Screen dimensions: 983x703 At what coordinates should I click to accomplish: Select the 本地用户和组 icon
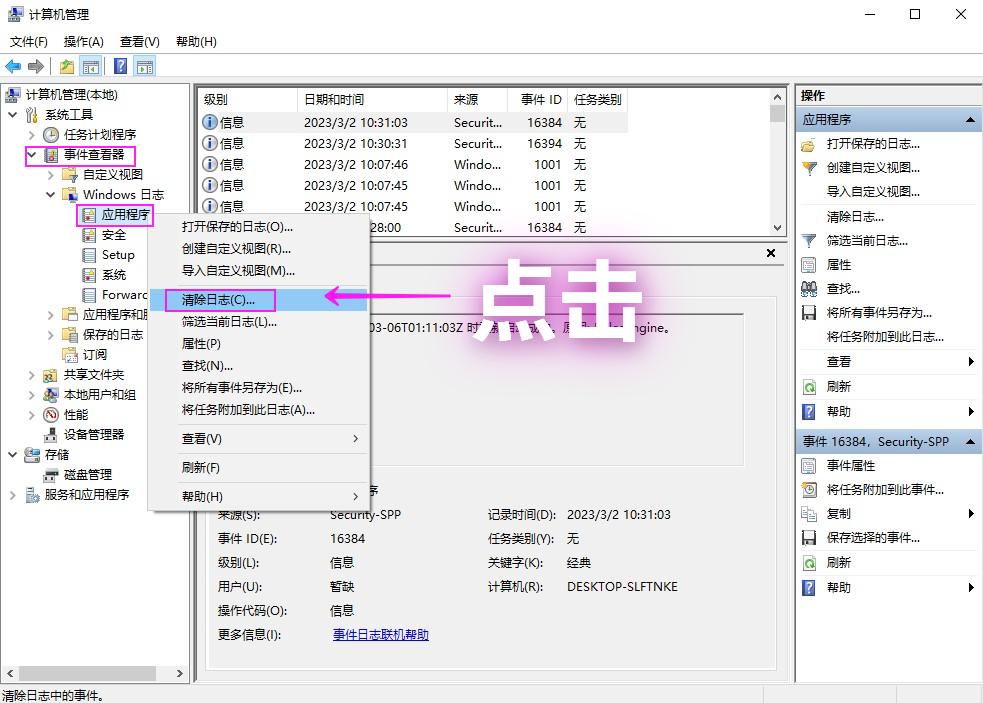click(x=51, y=395)
